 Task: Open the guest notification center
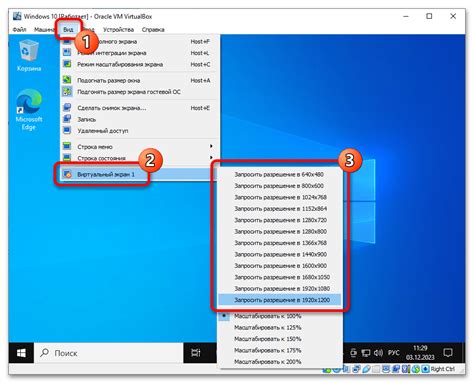(x=448, y=353)
